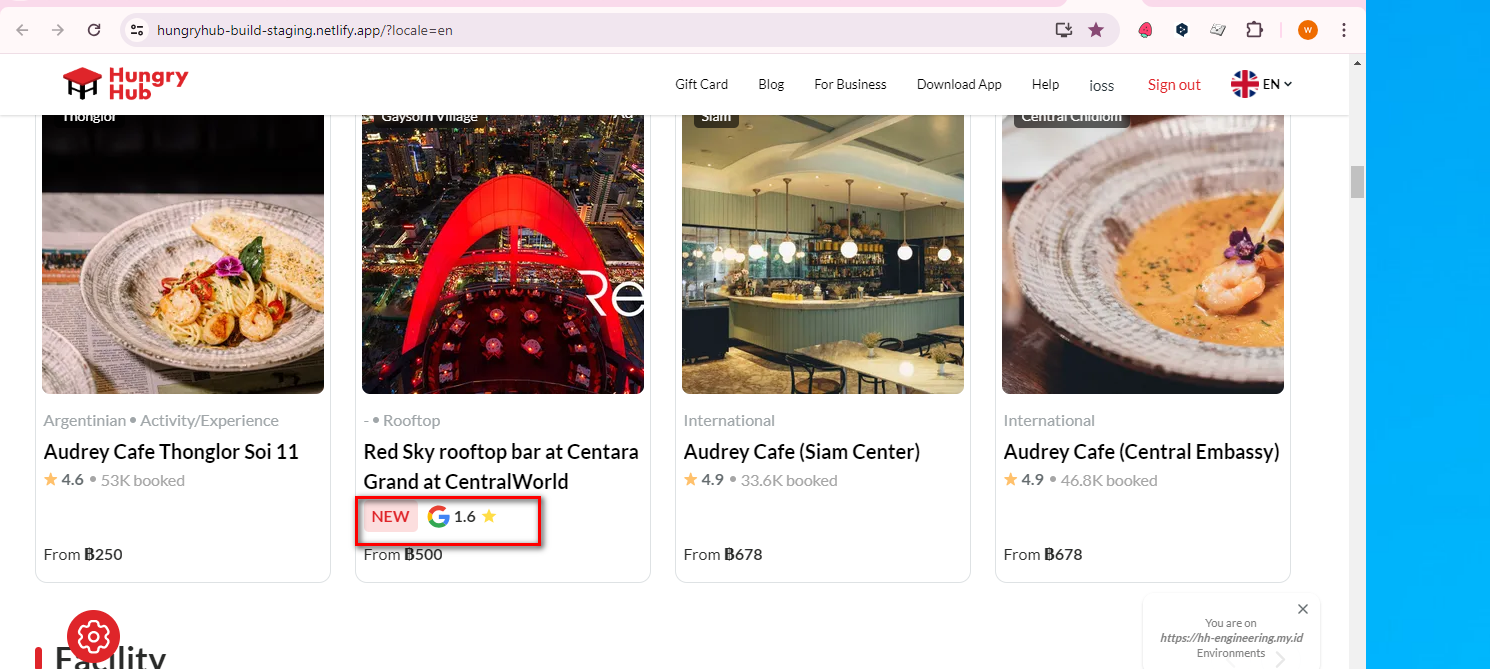Image resolution: width=1490 pixels, height=669 pixels.
Task: Open Audrey Cafe Thonglor Soi 11 title
Action: point(171,452)
